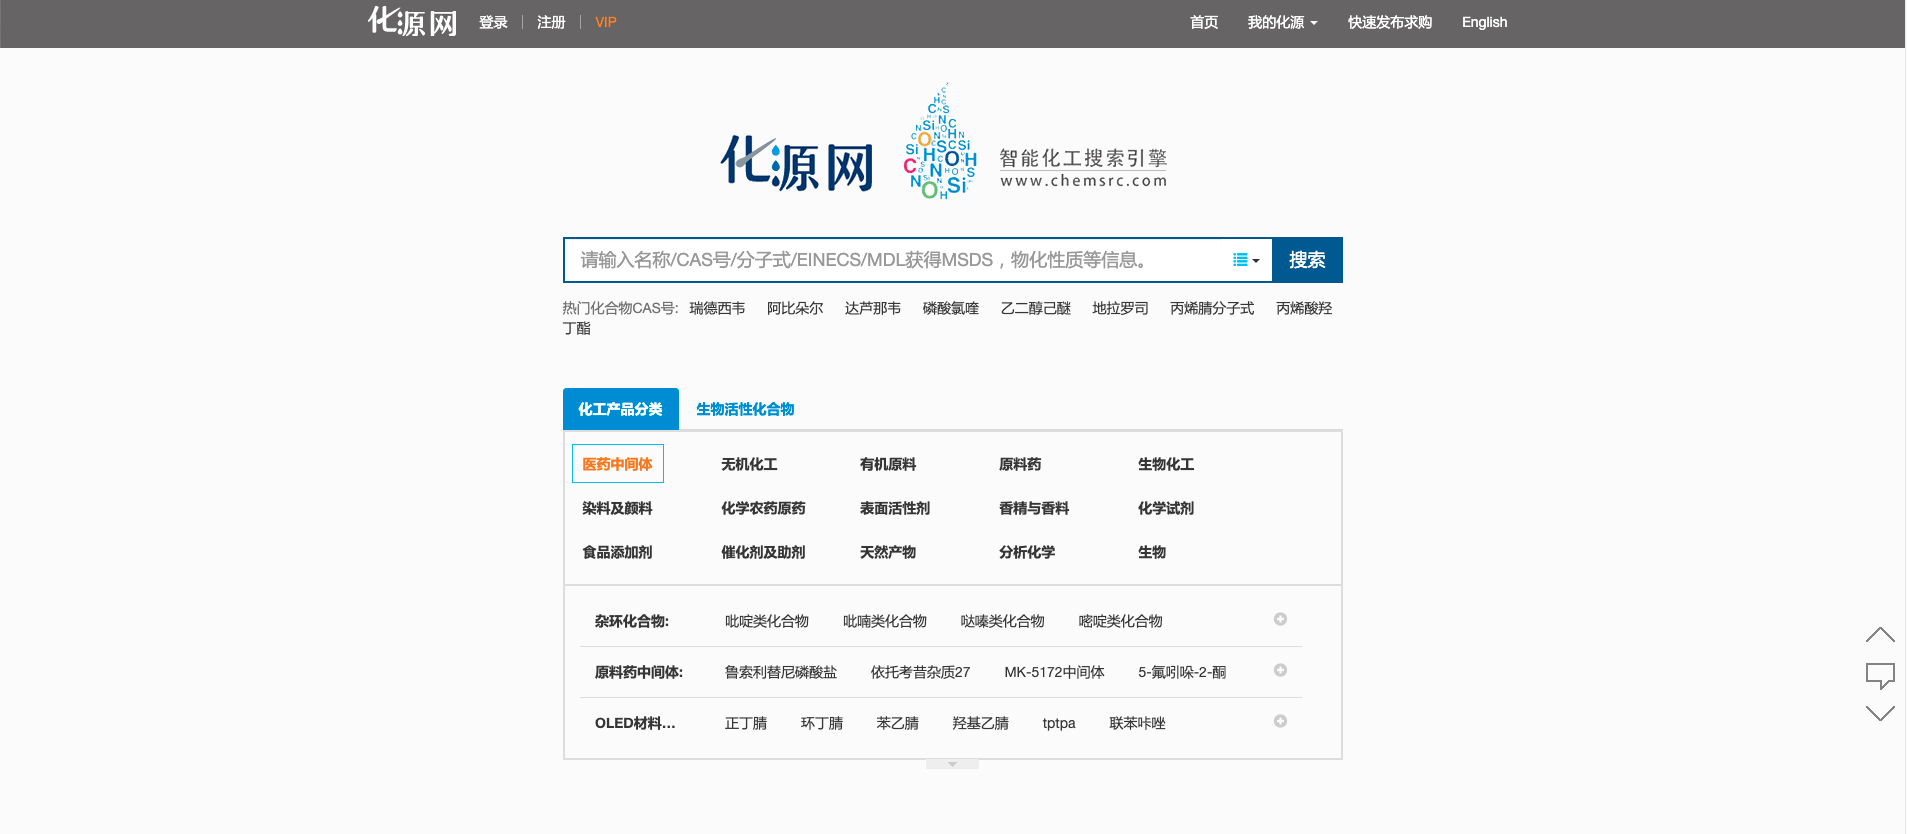1907x834 pixels.
Task: Open tptpa link
Action: tap(1059, 723)
